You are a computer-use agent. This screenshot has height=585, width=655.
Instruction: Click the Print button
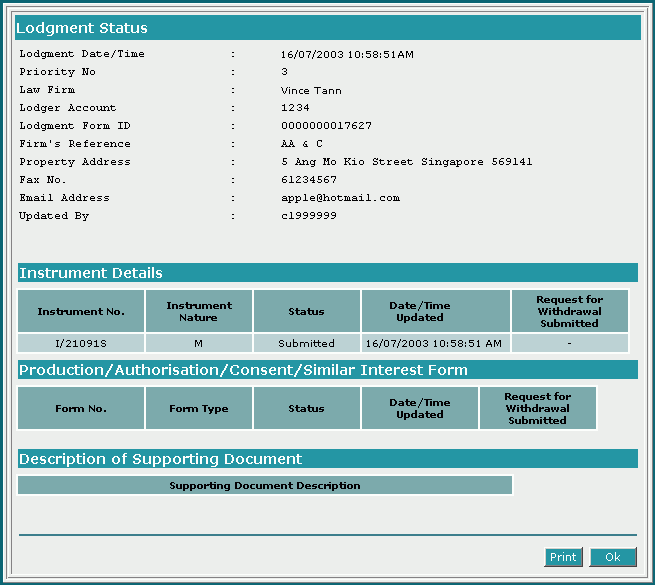click(x=563, y=557)
